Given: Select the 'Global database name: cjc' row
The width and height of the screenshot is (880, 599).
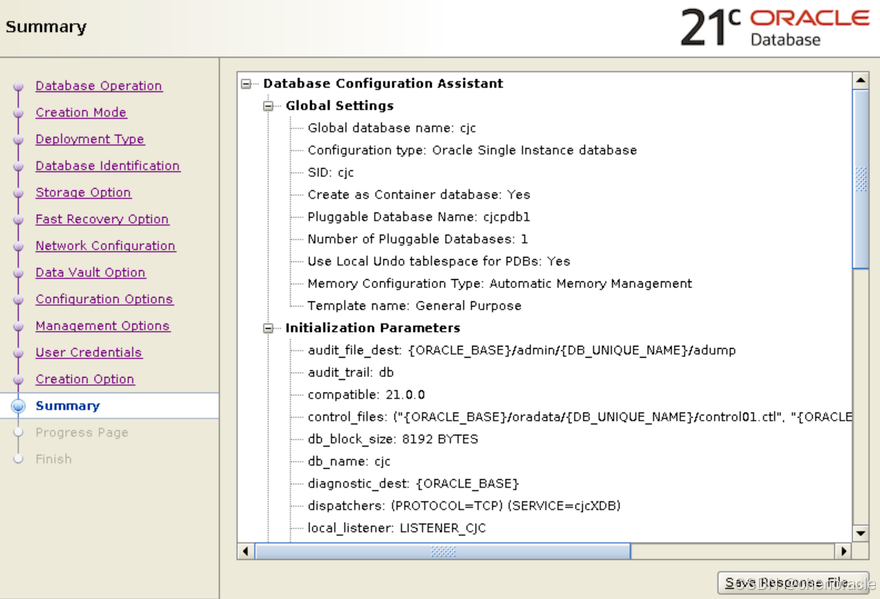Looking at the screenshot, I should [392, 128].
